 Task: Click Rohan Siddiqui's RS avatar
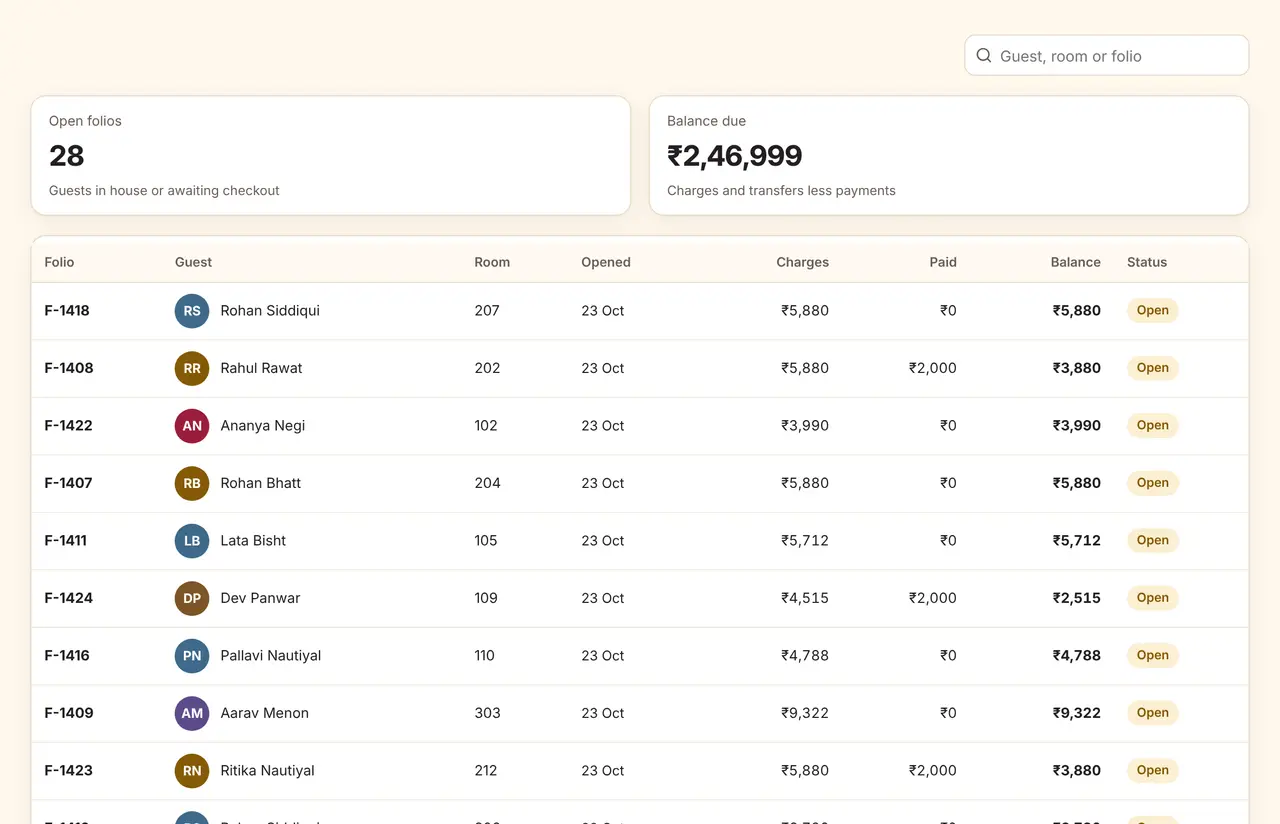[x=192, y=311]
